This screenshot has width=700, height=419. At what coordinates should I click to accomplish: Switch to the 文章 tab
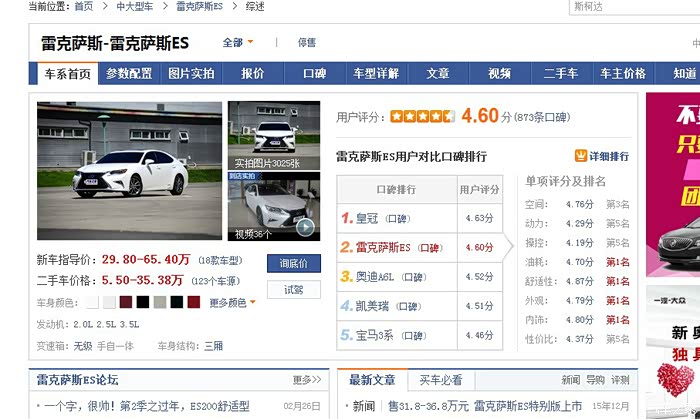pyautogui.click(x=438, y=74)
